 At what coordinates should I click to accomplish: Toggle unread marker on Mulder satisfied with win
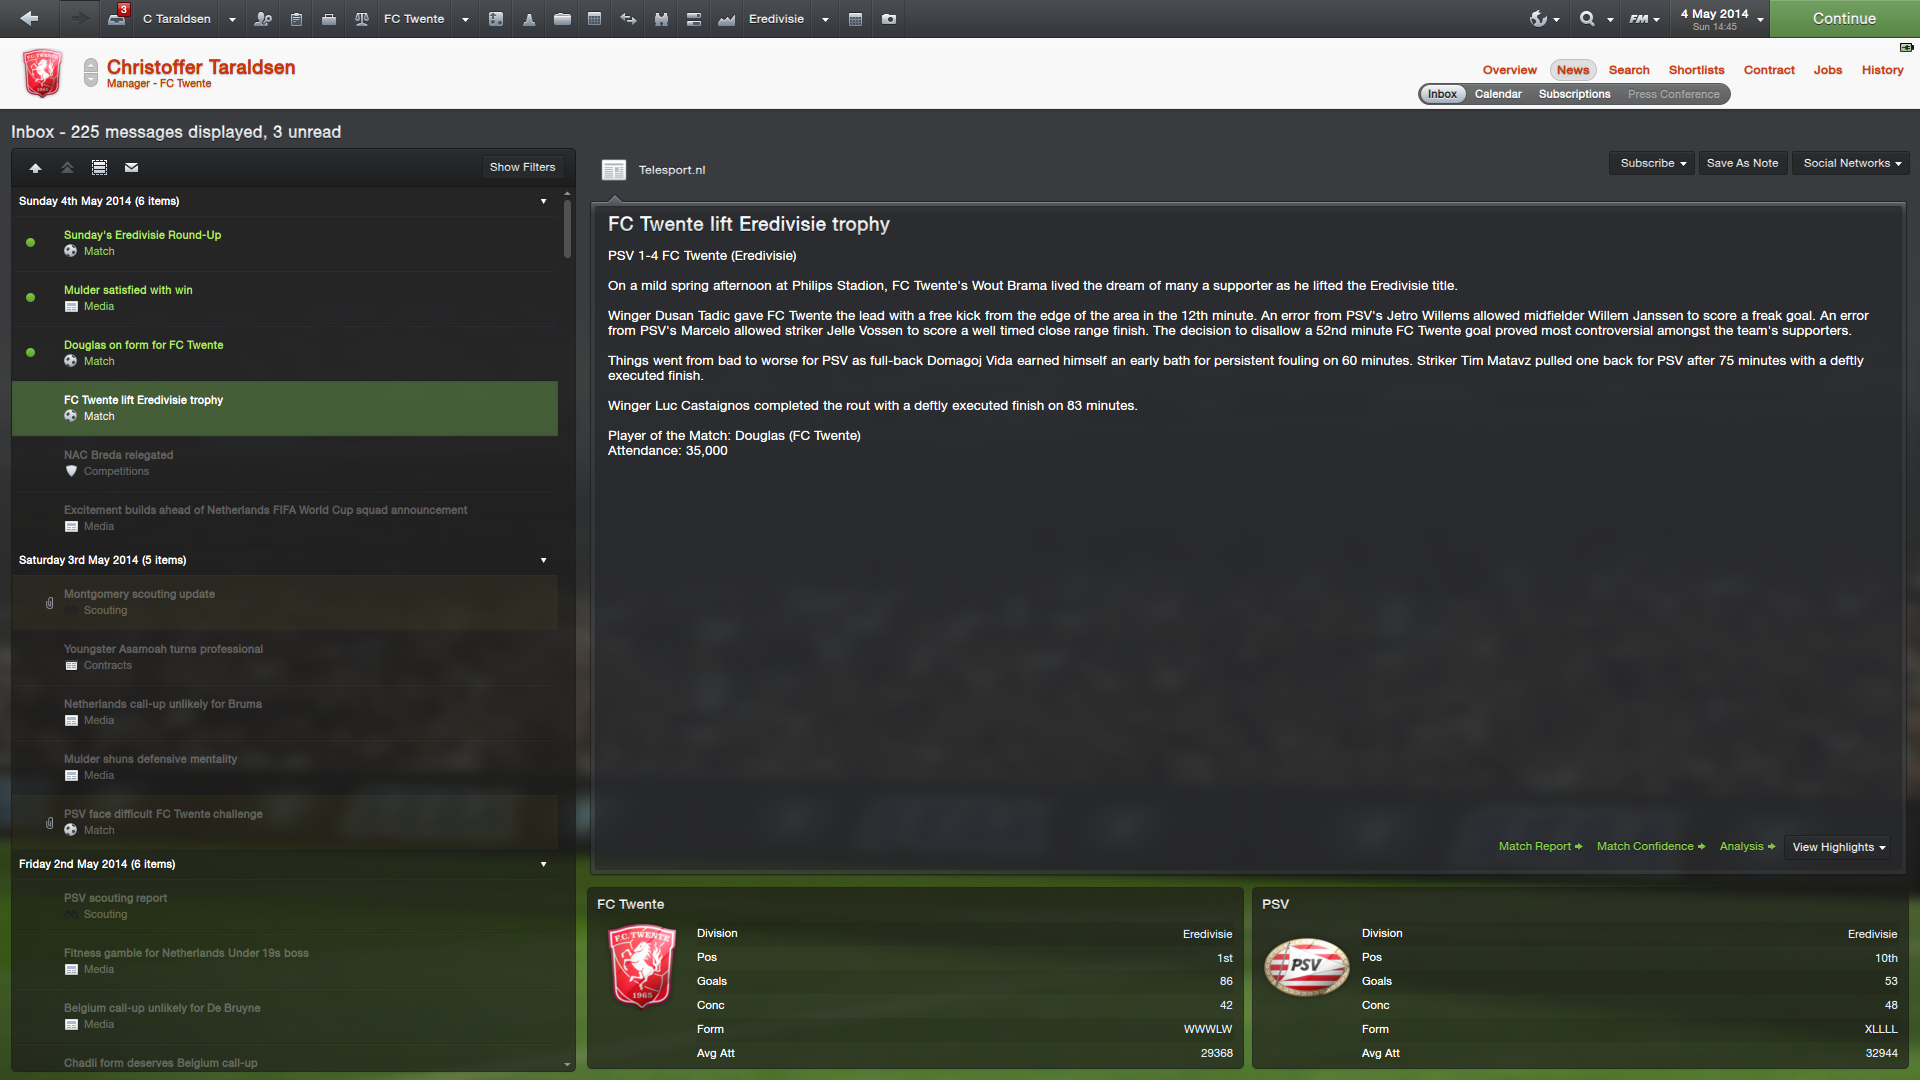tap(30, 297)
